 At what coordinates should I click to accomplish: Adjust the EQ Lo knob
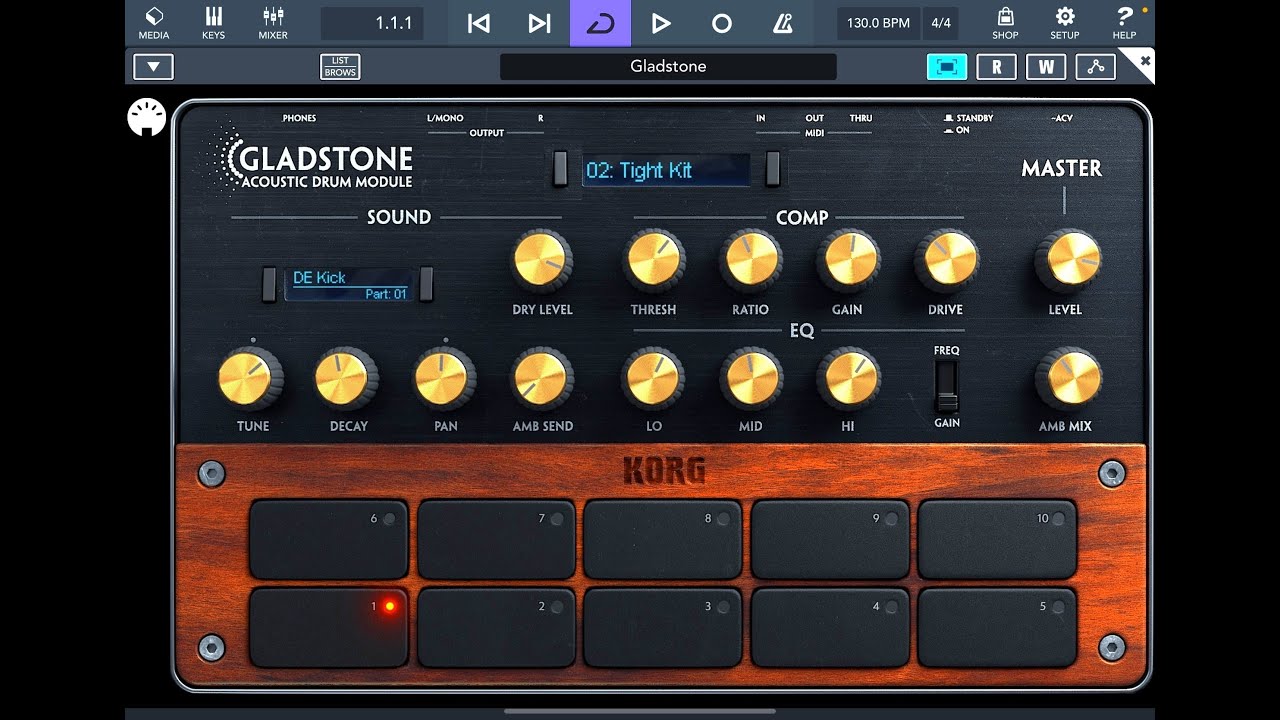653,379
